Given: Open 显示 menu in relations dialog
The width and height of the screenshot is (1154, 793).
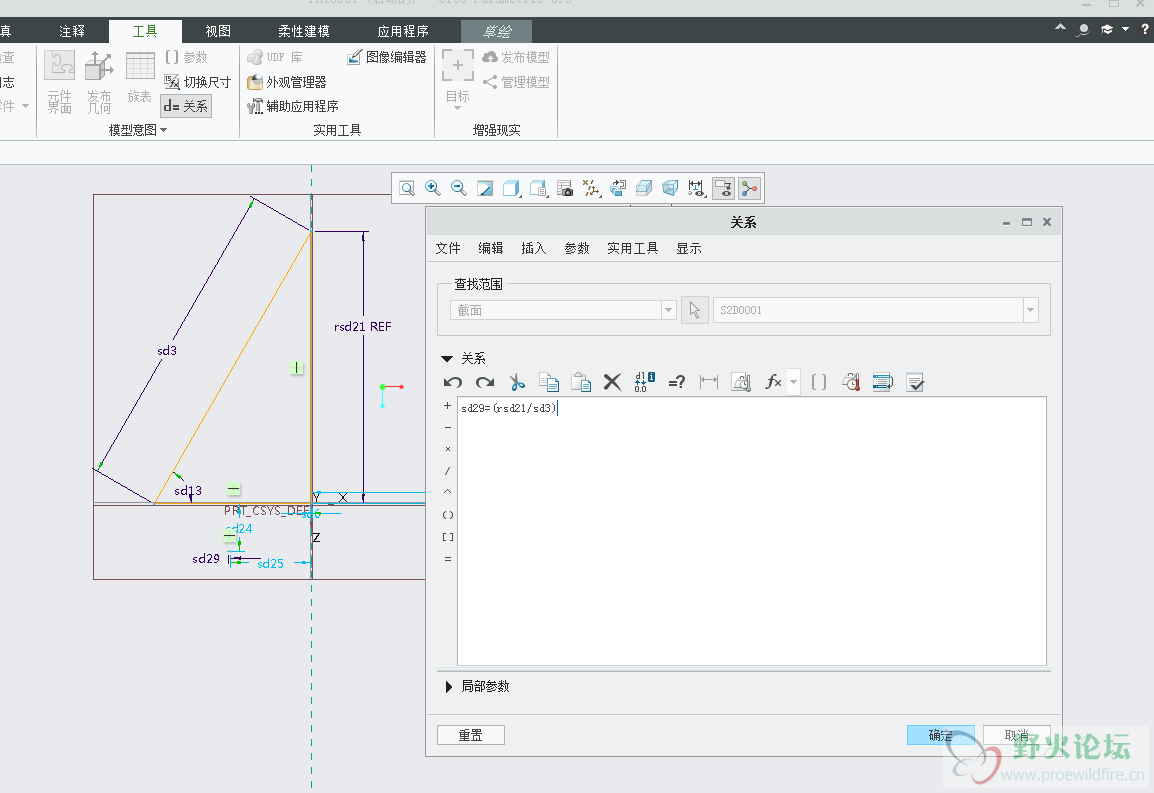Looking at the screenshot, I should click(x=689, y=248).
